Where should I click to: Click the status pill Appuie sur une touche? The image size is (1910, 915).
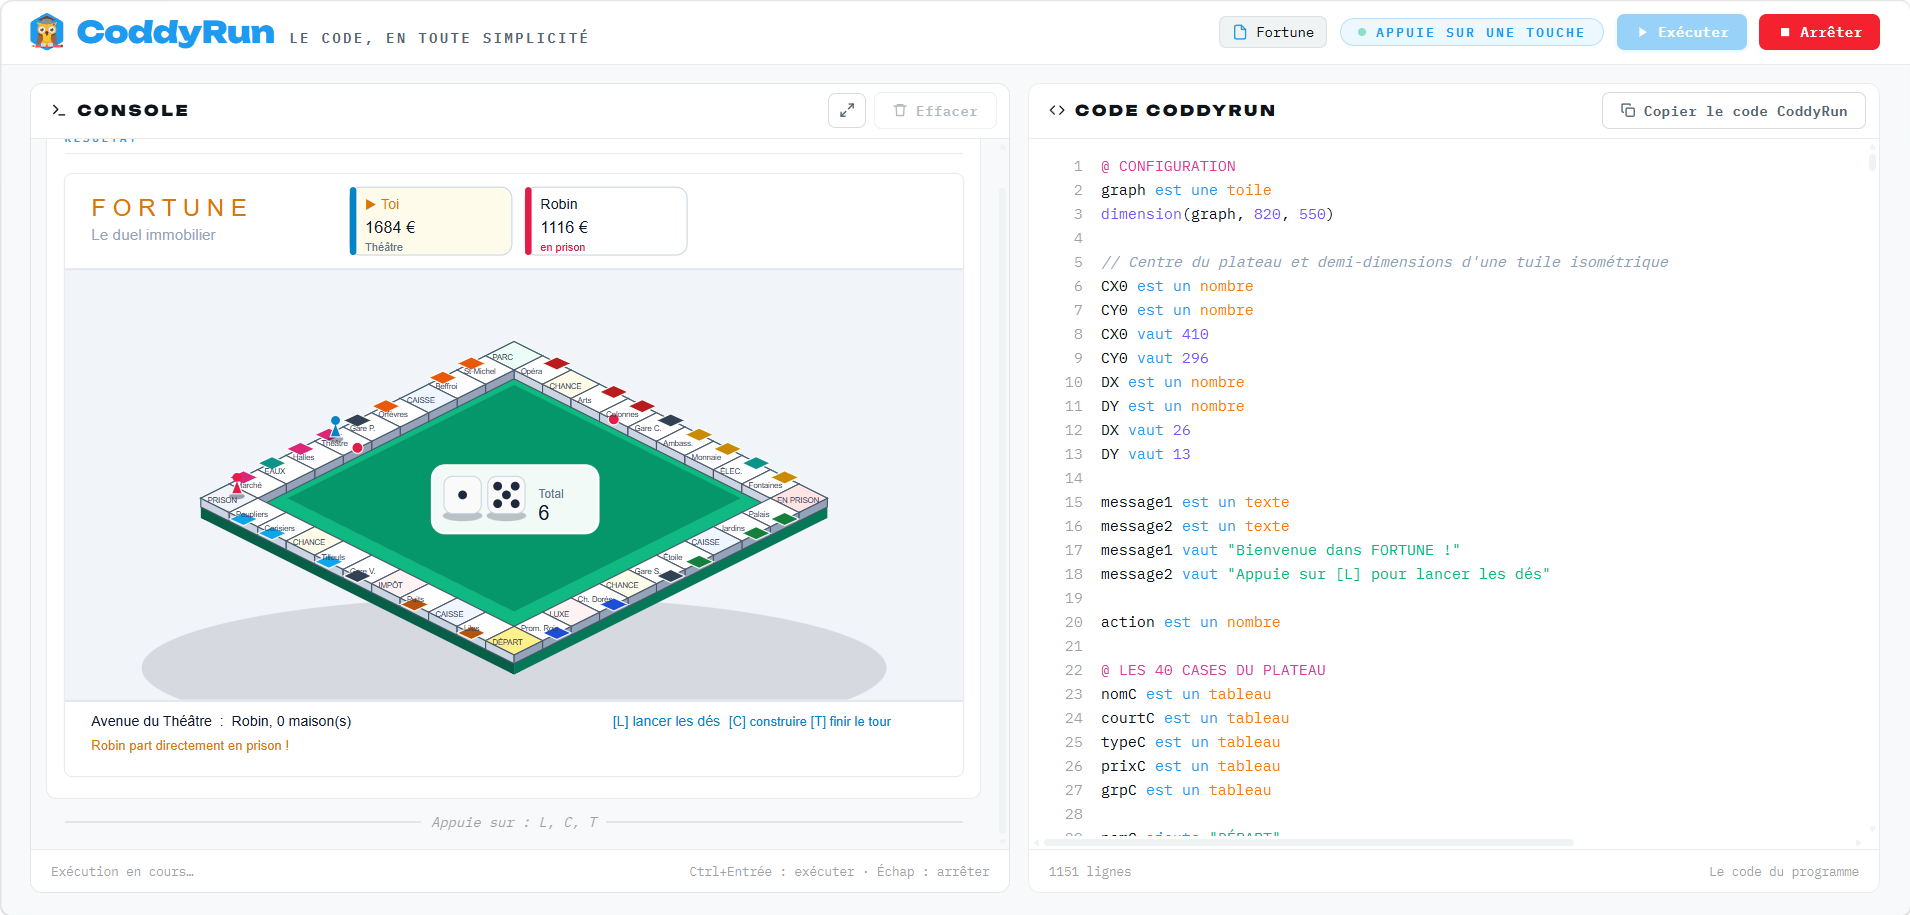pos(1471,32)
